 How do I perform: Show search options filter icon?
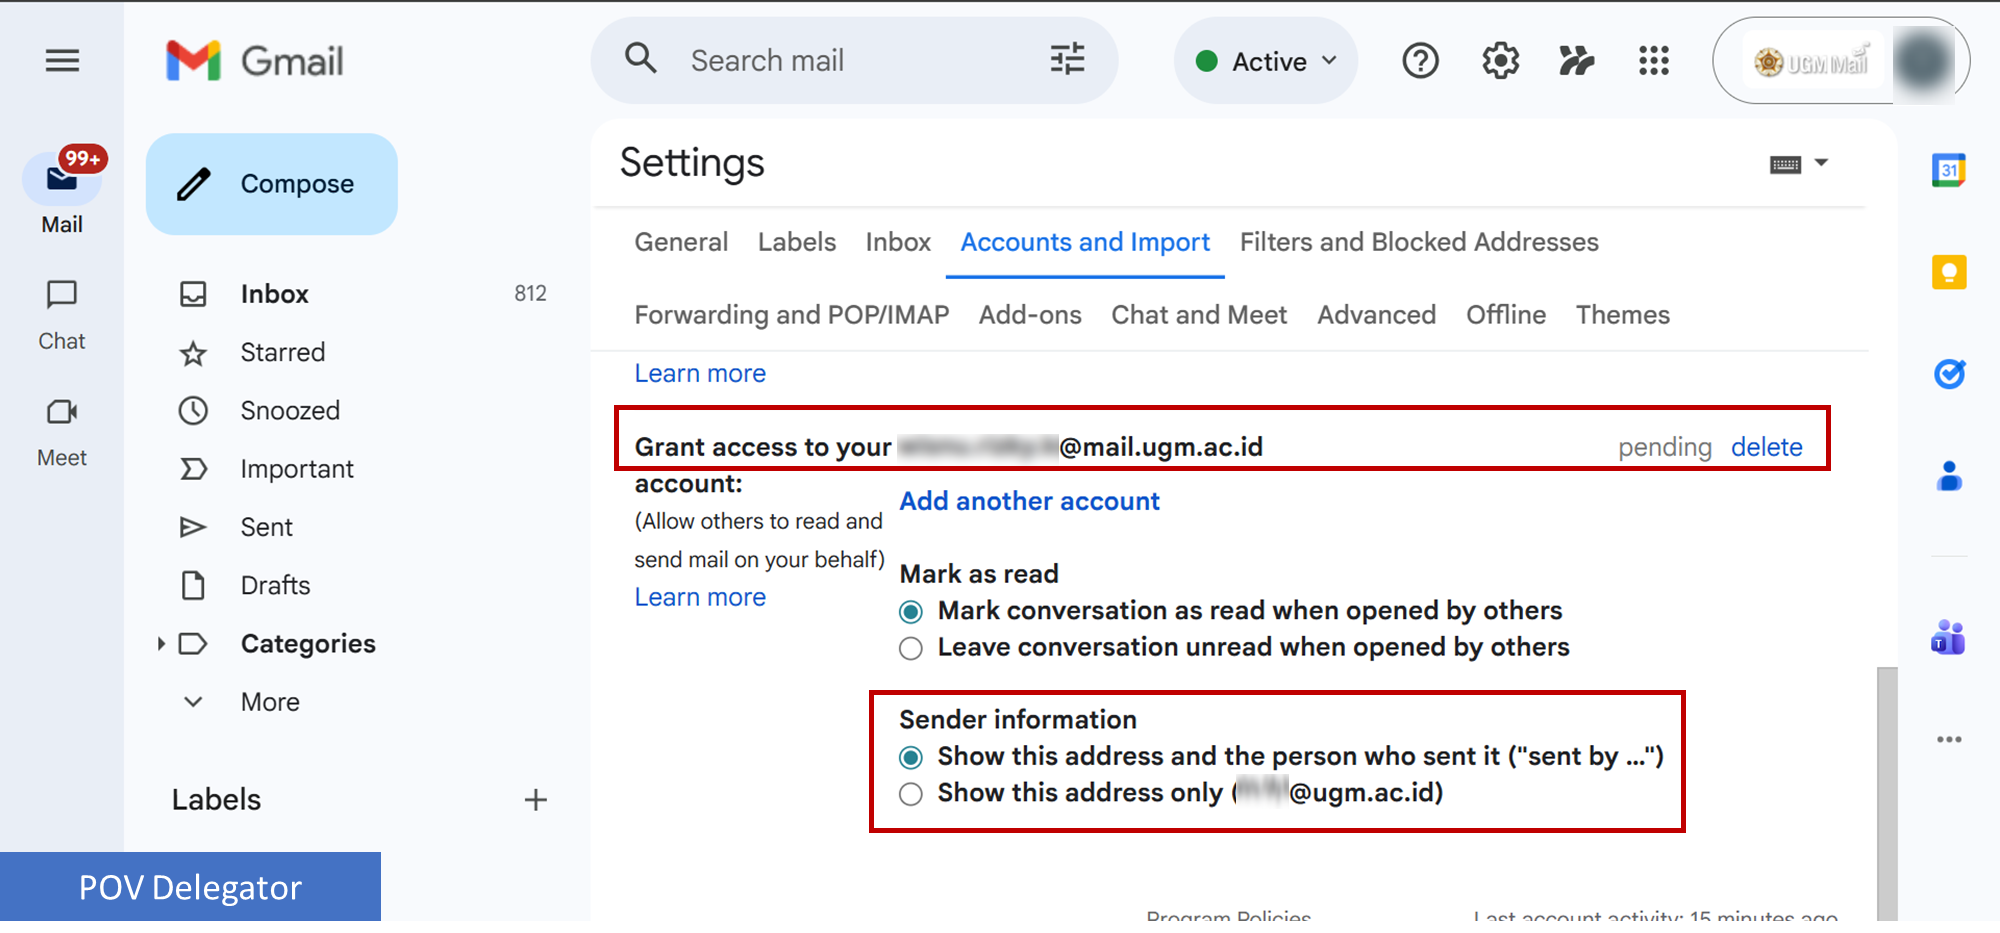(x=1067, y=60)
